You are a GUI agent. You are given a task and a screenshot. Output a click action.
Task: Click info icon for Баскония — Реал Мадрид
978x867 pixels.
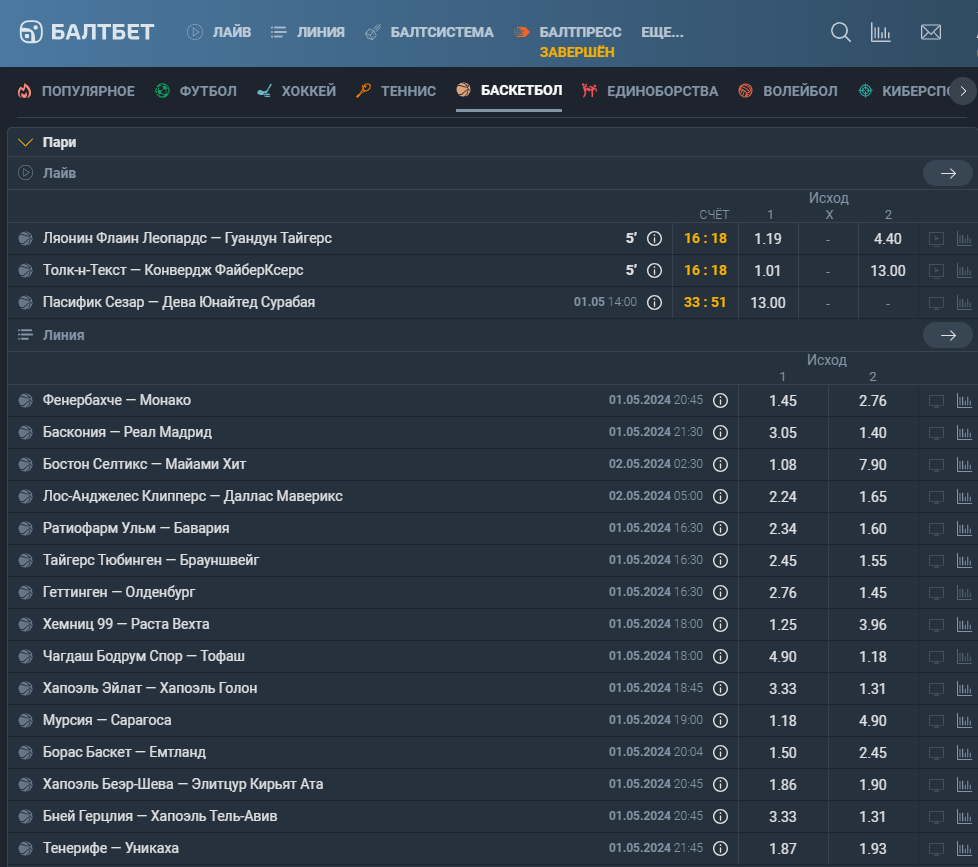pos(720,432)
